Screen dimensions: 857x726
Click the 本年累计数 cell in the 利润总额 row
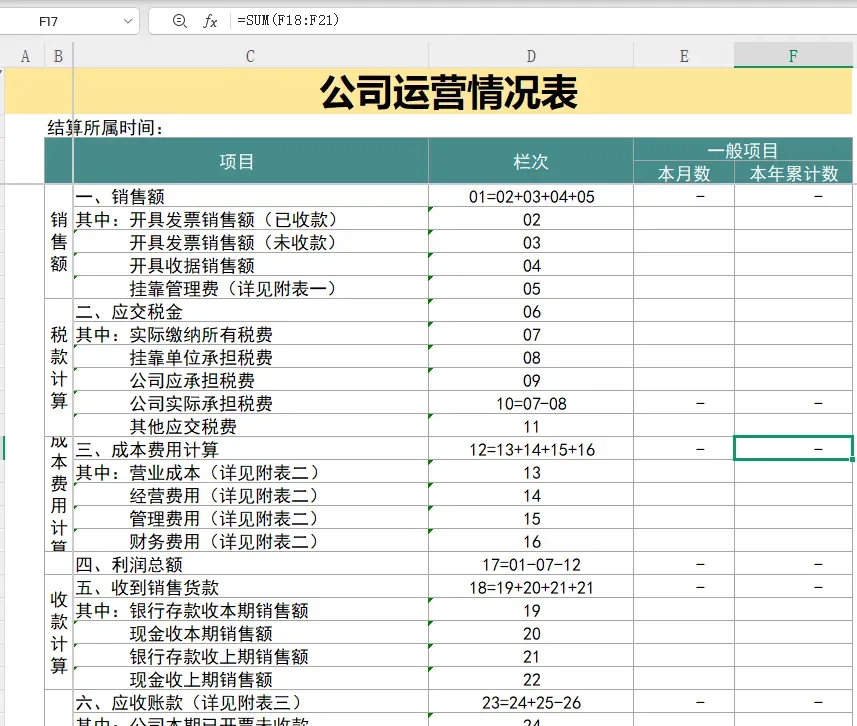tap(793, 564)
